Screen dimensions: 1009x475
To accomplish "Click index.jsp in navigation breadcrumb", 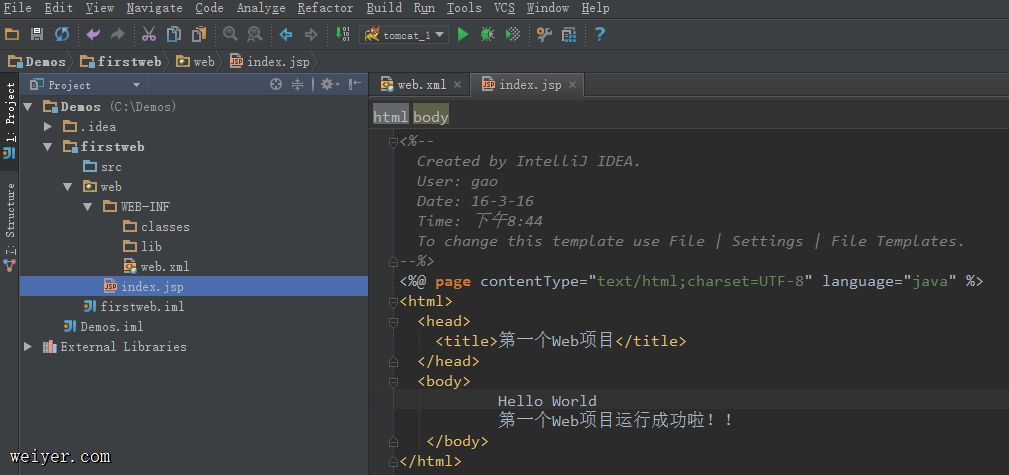I will click(270, 62).
